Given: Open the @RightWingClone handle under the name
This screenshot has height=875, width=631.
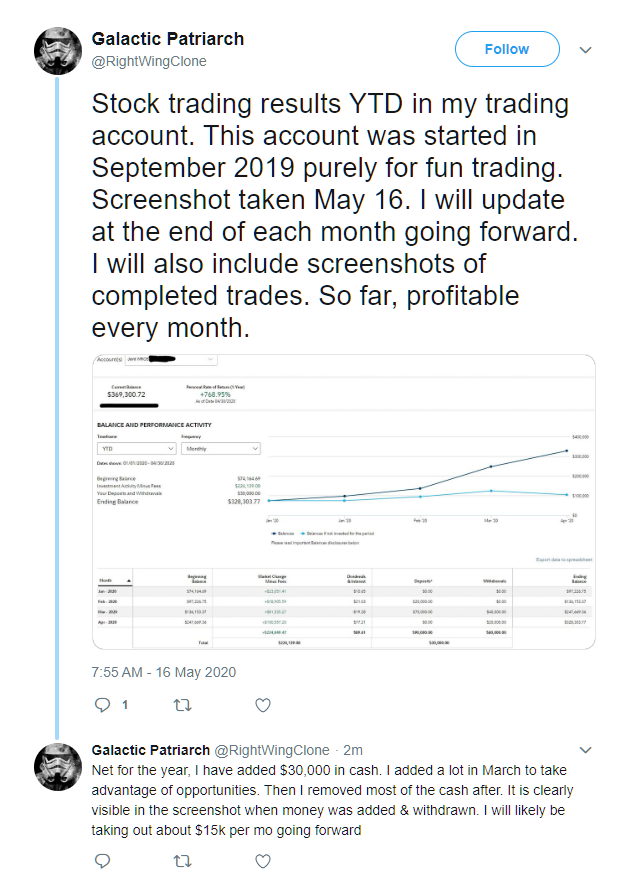Looking at the screenshot, I should [149, 61].
